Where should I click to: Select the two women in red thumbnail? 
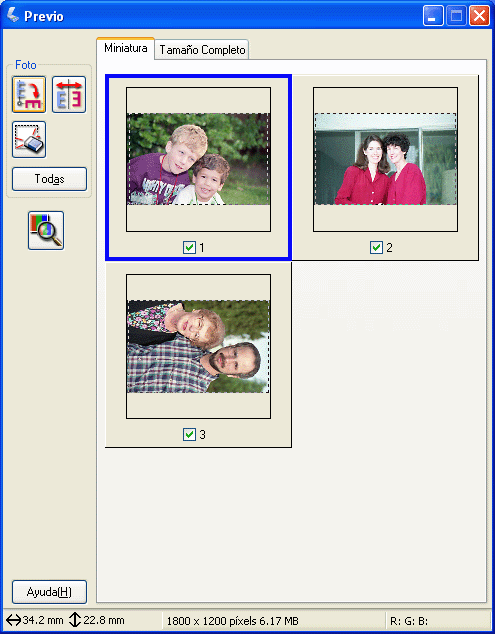[385, 159]
